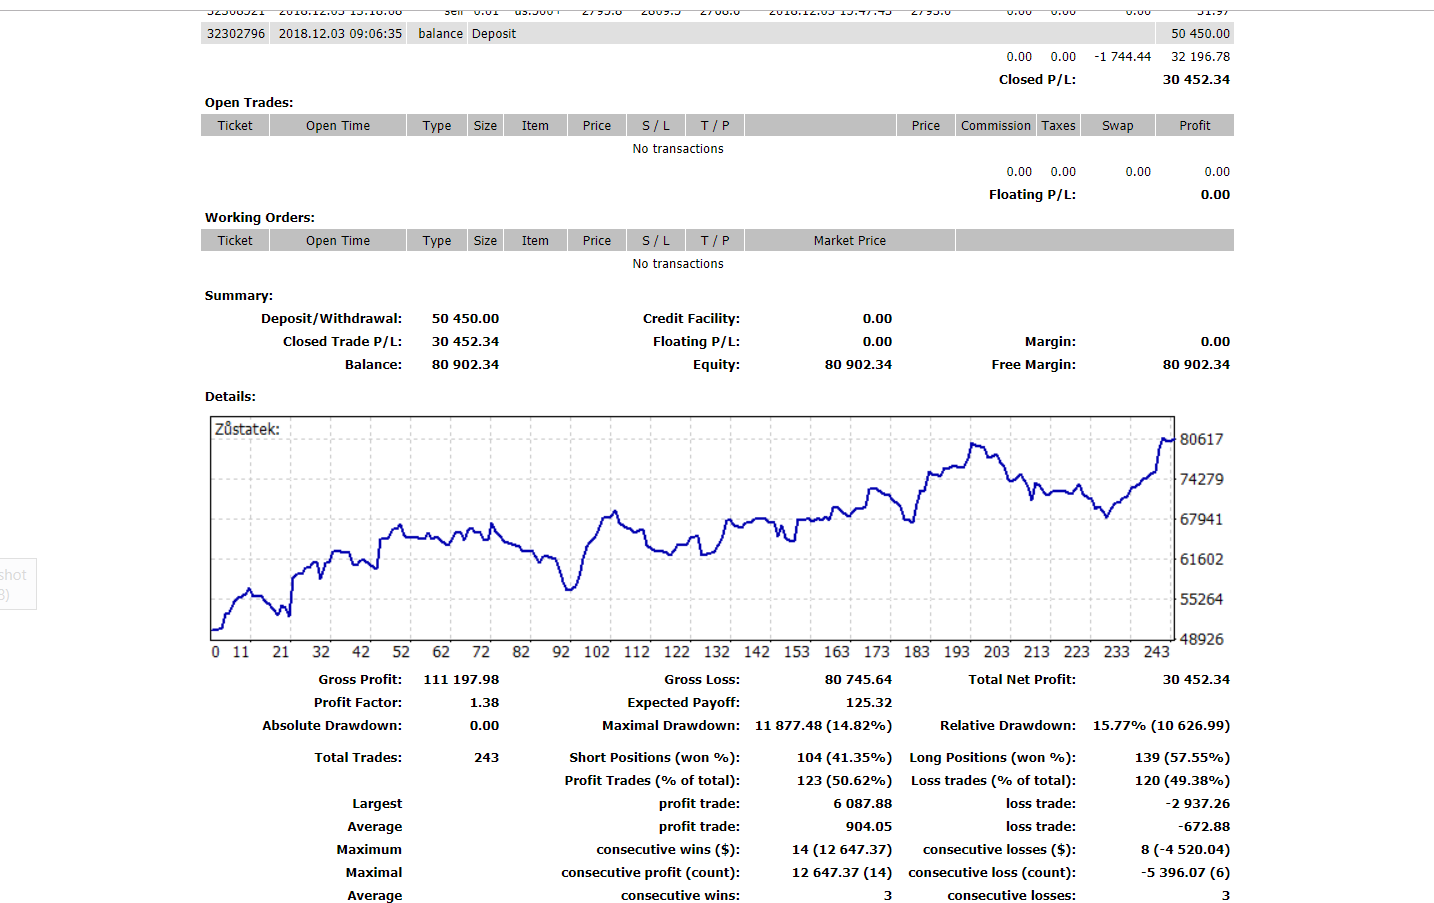The image size is (1434, 903).
Task: Select short positions value 104 (41.35%)
Action: click(844, 758)
